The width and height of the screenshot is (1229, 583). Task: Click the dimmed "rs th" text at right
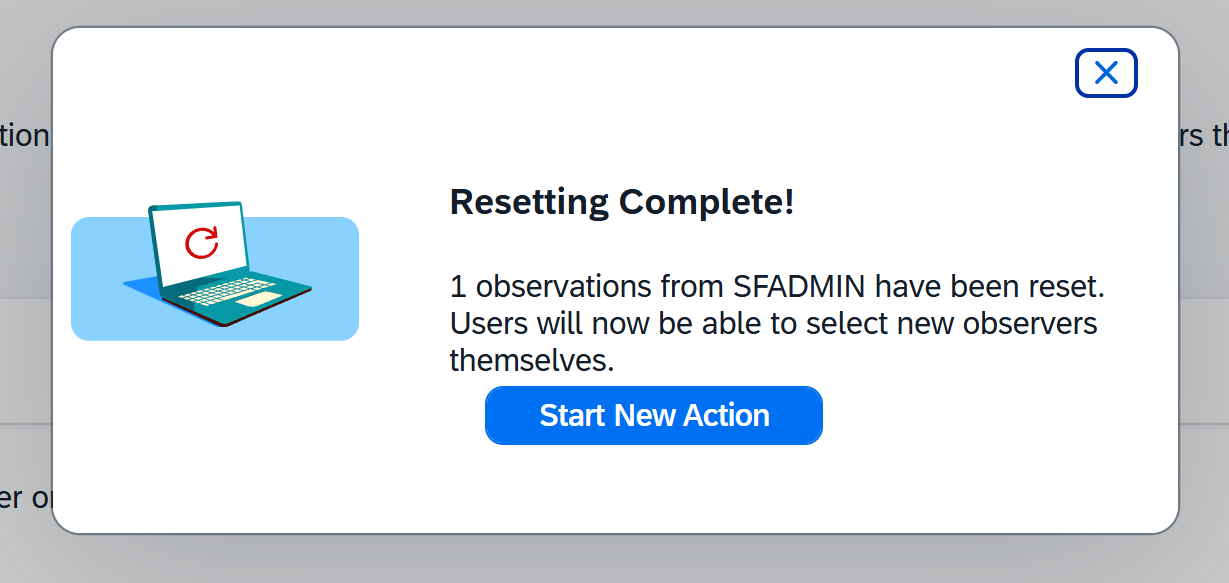pos(1204,135)
